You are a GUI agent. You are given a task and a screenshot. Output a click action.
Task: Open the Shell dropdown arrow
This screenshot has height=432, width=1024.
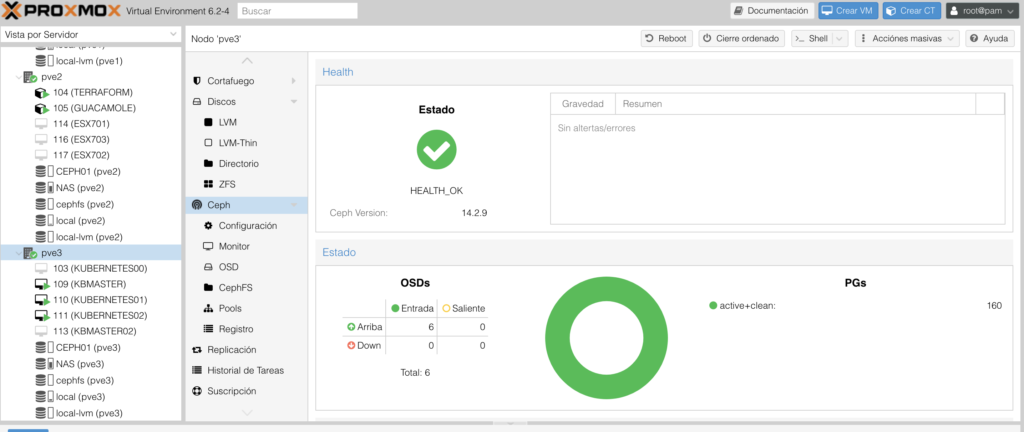point(840,39)
